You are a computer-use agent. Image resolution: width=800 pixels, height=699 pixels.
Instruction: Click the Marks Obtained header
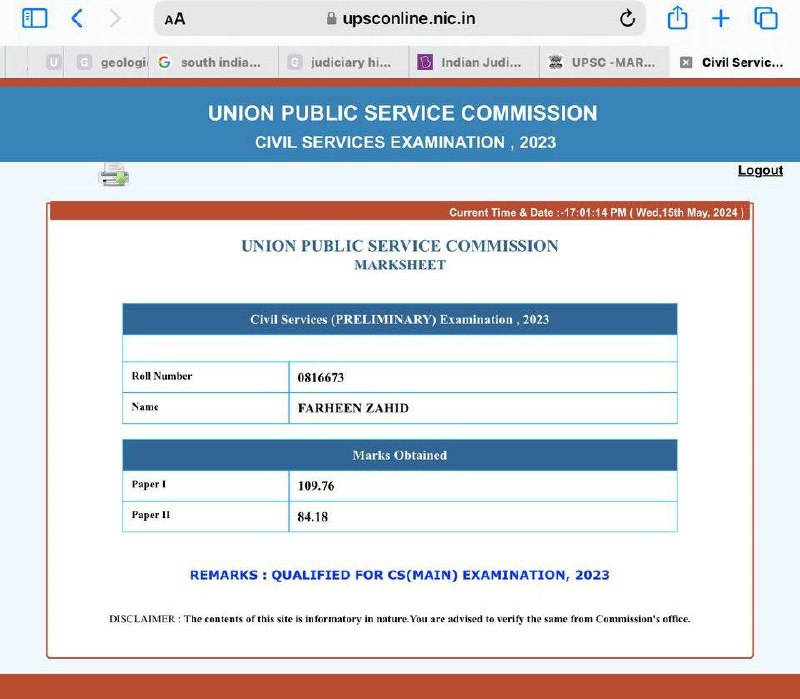point(400,455)
